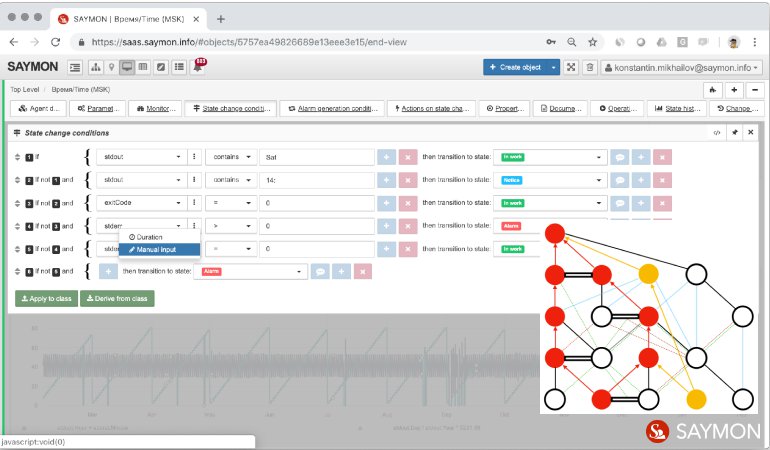Click the Apply to class button
The image size is (770, 450).
click(47, 298)
